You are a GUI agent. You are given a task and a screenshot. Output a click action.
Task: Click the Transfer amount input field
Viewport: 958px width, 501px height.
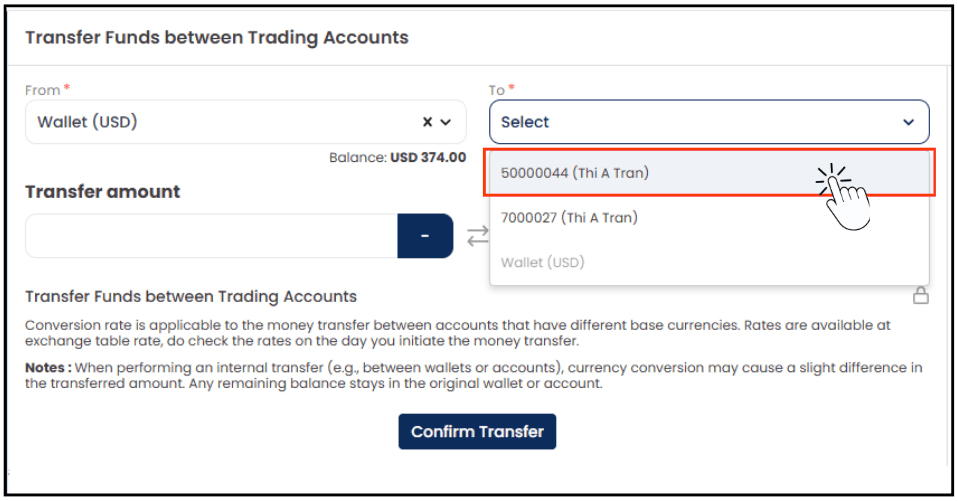(x=211, y=236)
